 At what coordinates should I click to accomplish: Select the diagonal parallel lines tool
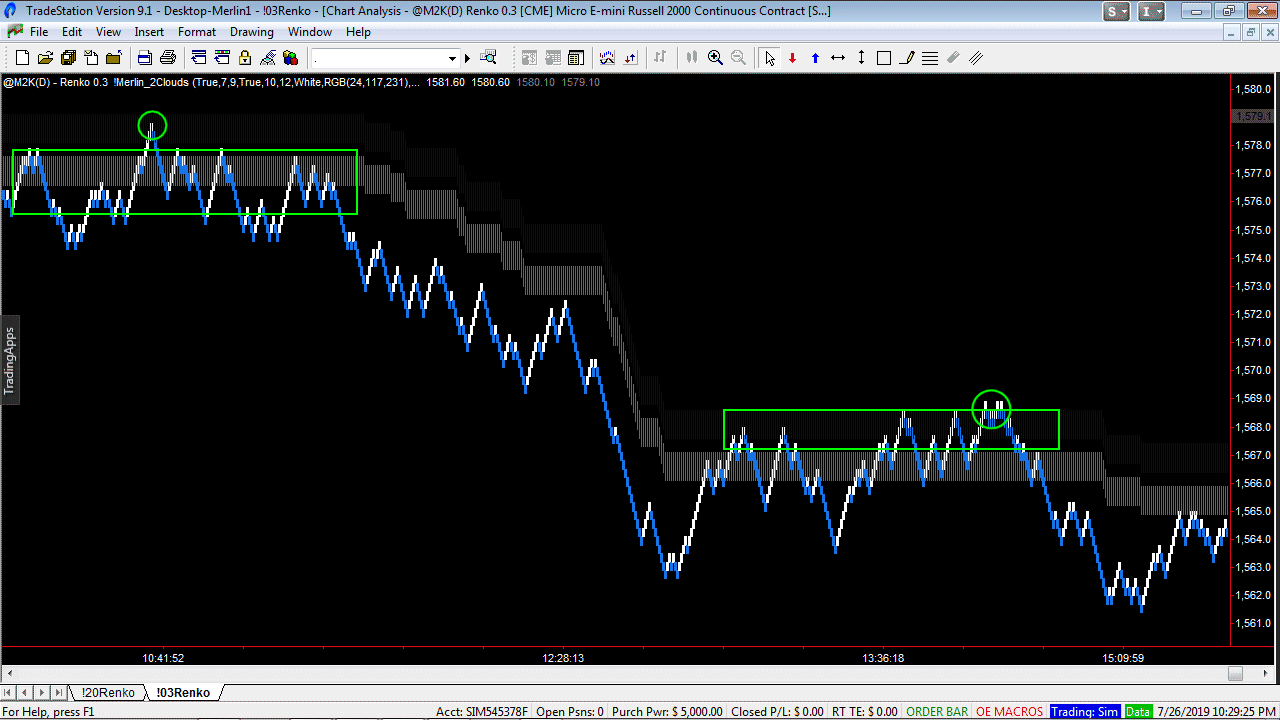(x=976, y=58)
